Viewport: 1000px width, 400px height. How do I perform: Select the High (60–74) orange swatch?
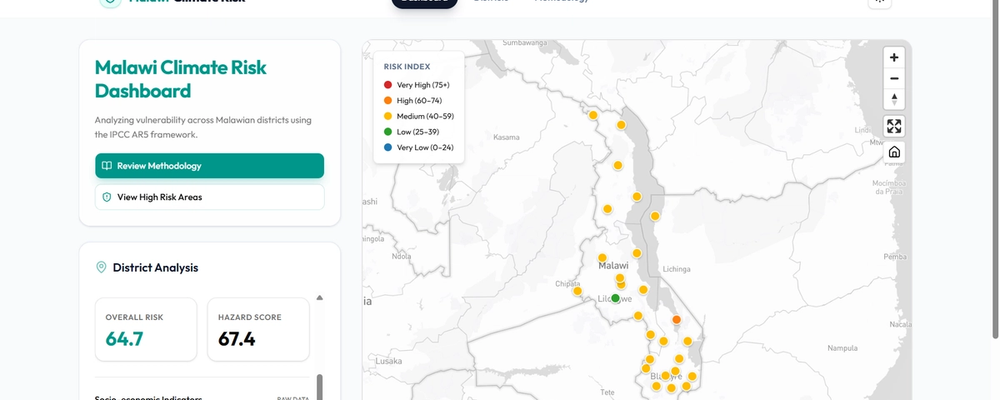(388, 101)
